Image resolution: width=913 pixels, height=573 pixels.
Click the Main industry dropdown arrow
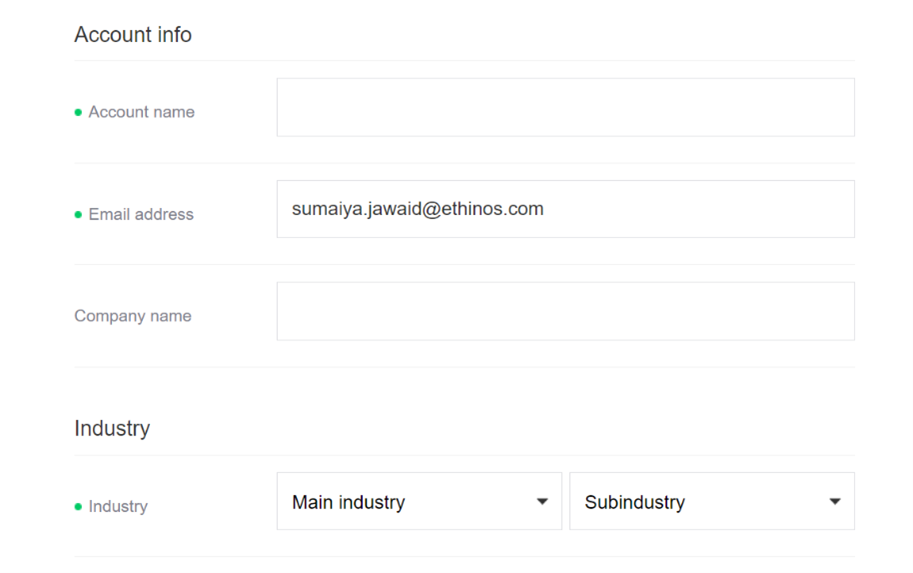542,502
